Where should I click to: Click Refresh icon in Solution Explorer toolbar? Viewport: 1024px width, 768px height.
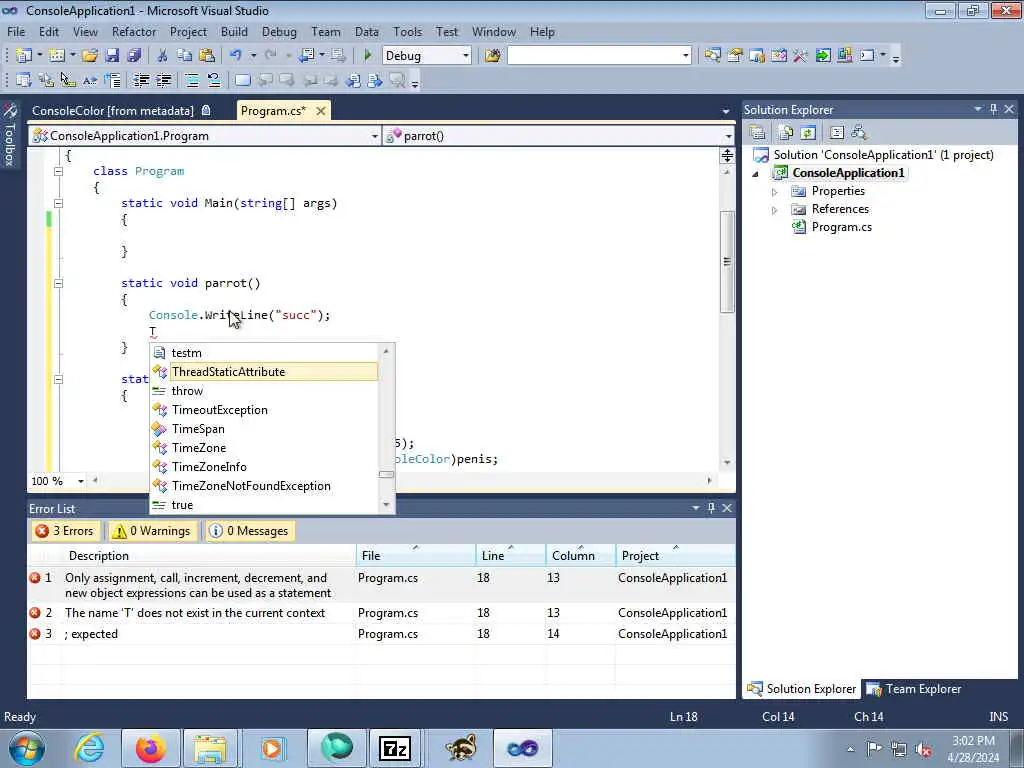pos(808,133)
